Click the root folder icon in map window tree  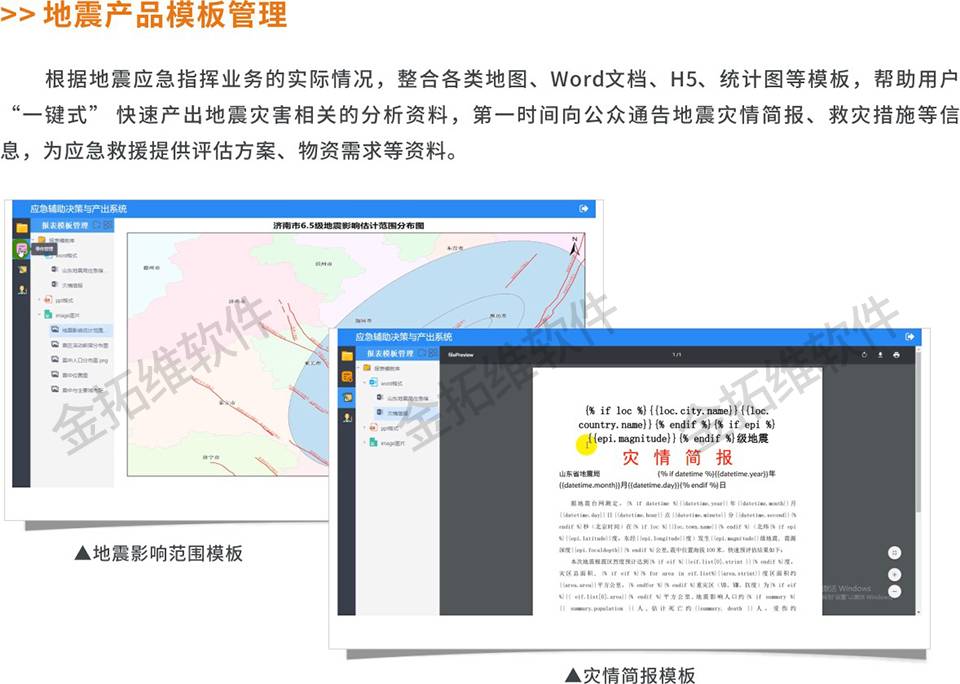coord(42,240)
